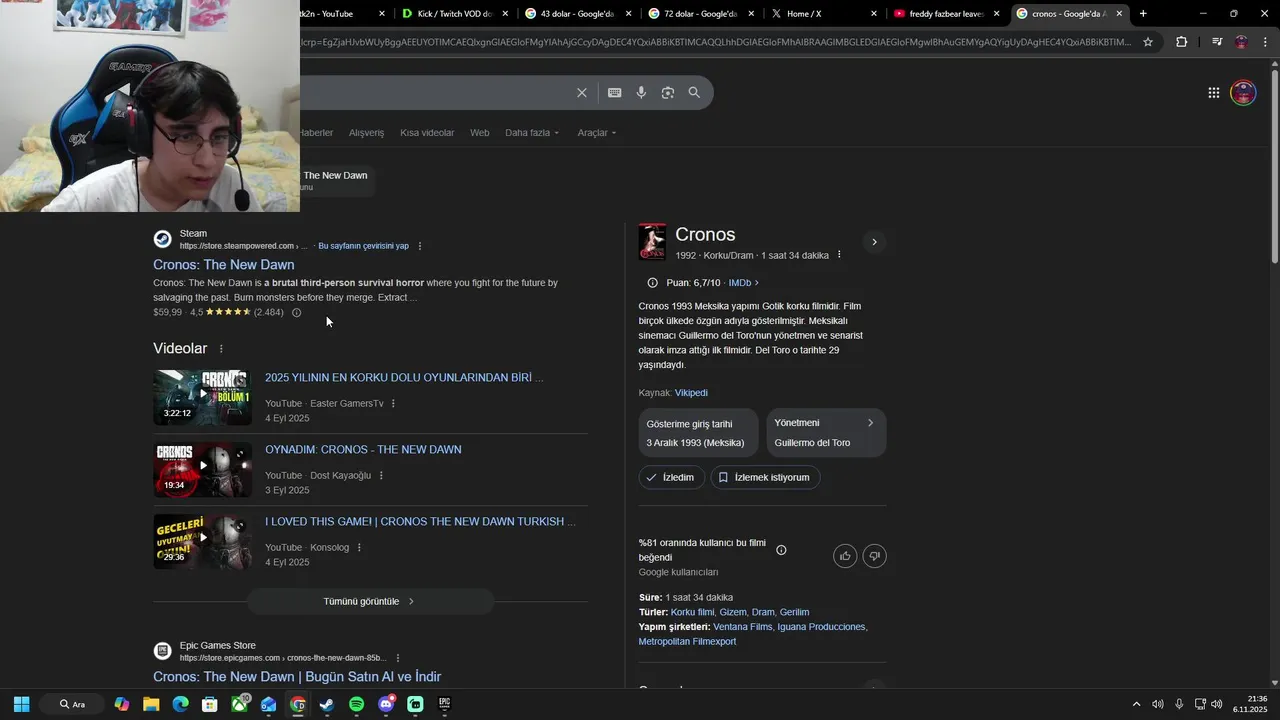Open options for the Konsolog video

[x=359, y=548]
